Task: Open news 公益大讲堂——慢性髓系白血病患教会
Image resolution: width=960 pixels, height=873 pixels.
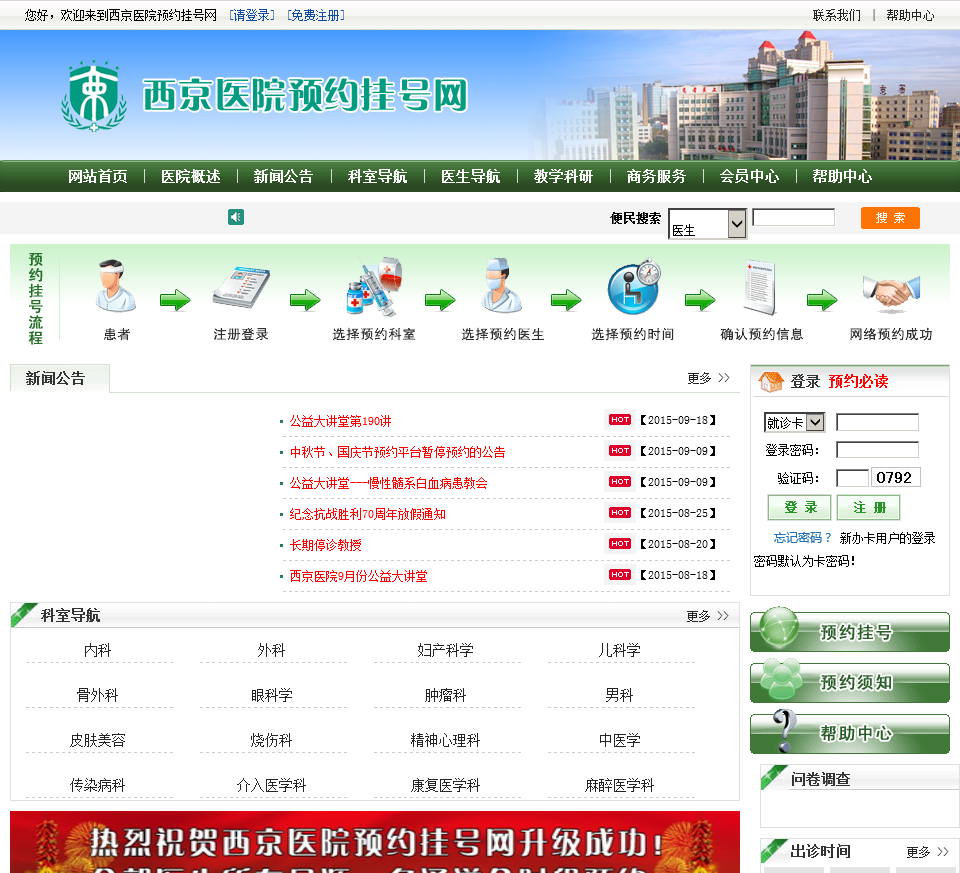Action: tap(388, 483)
